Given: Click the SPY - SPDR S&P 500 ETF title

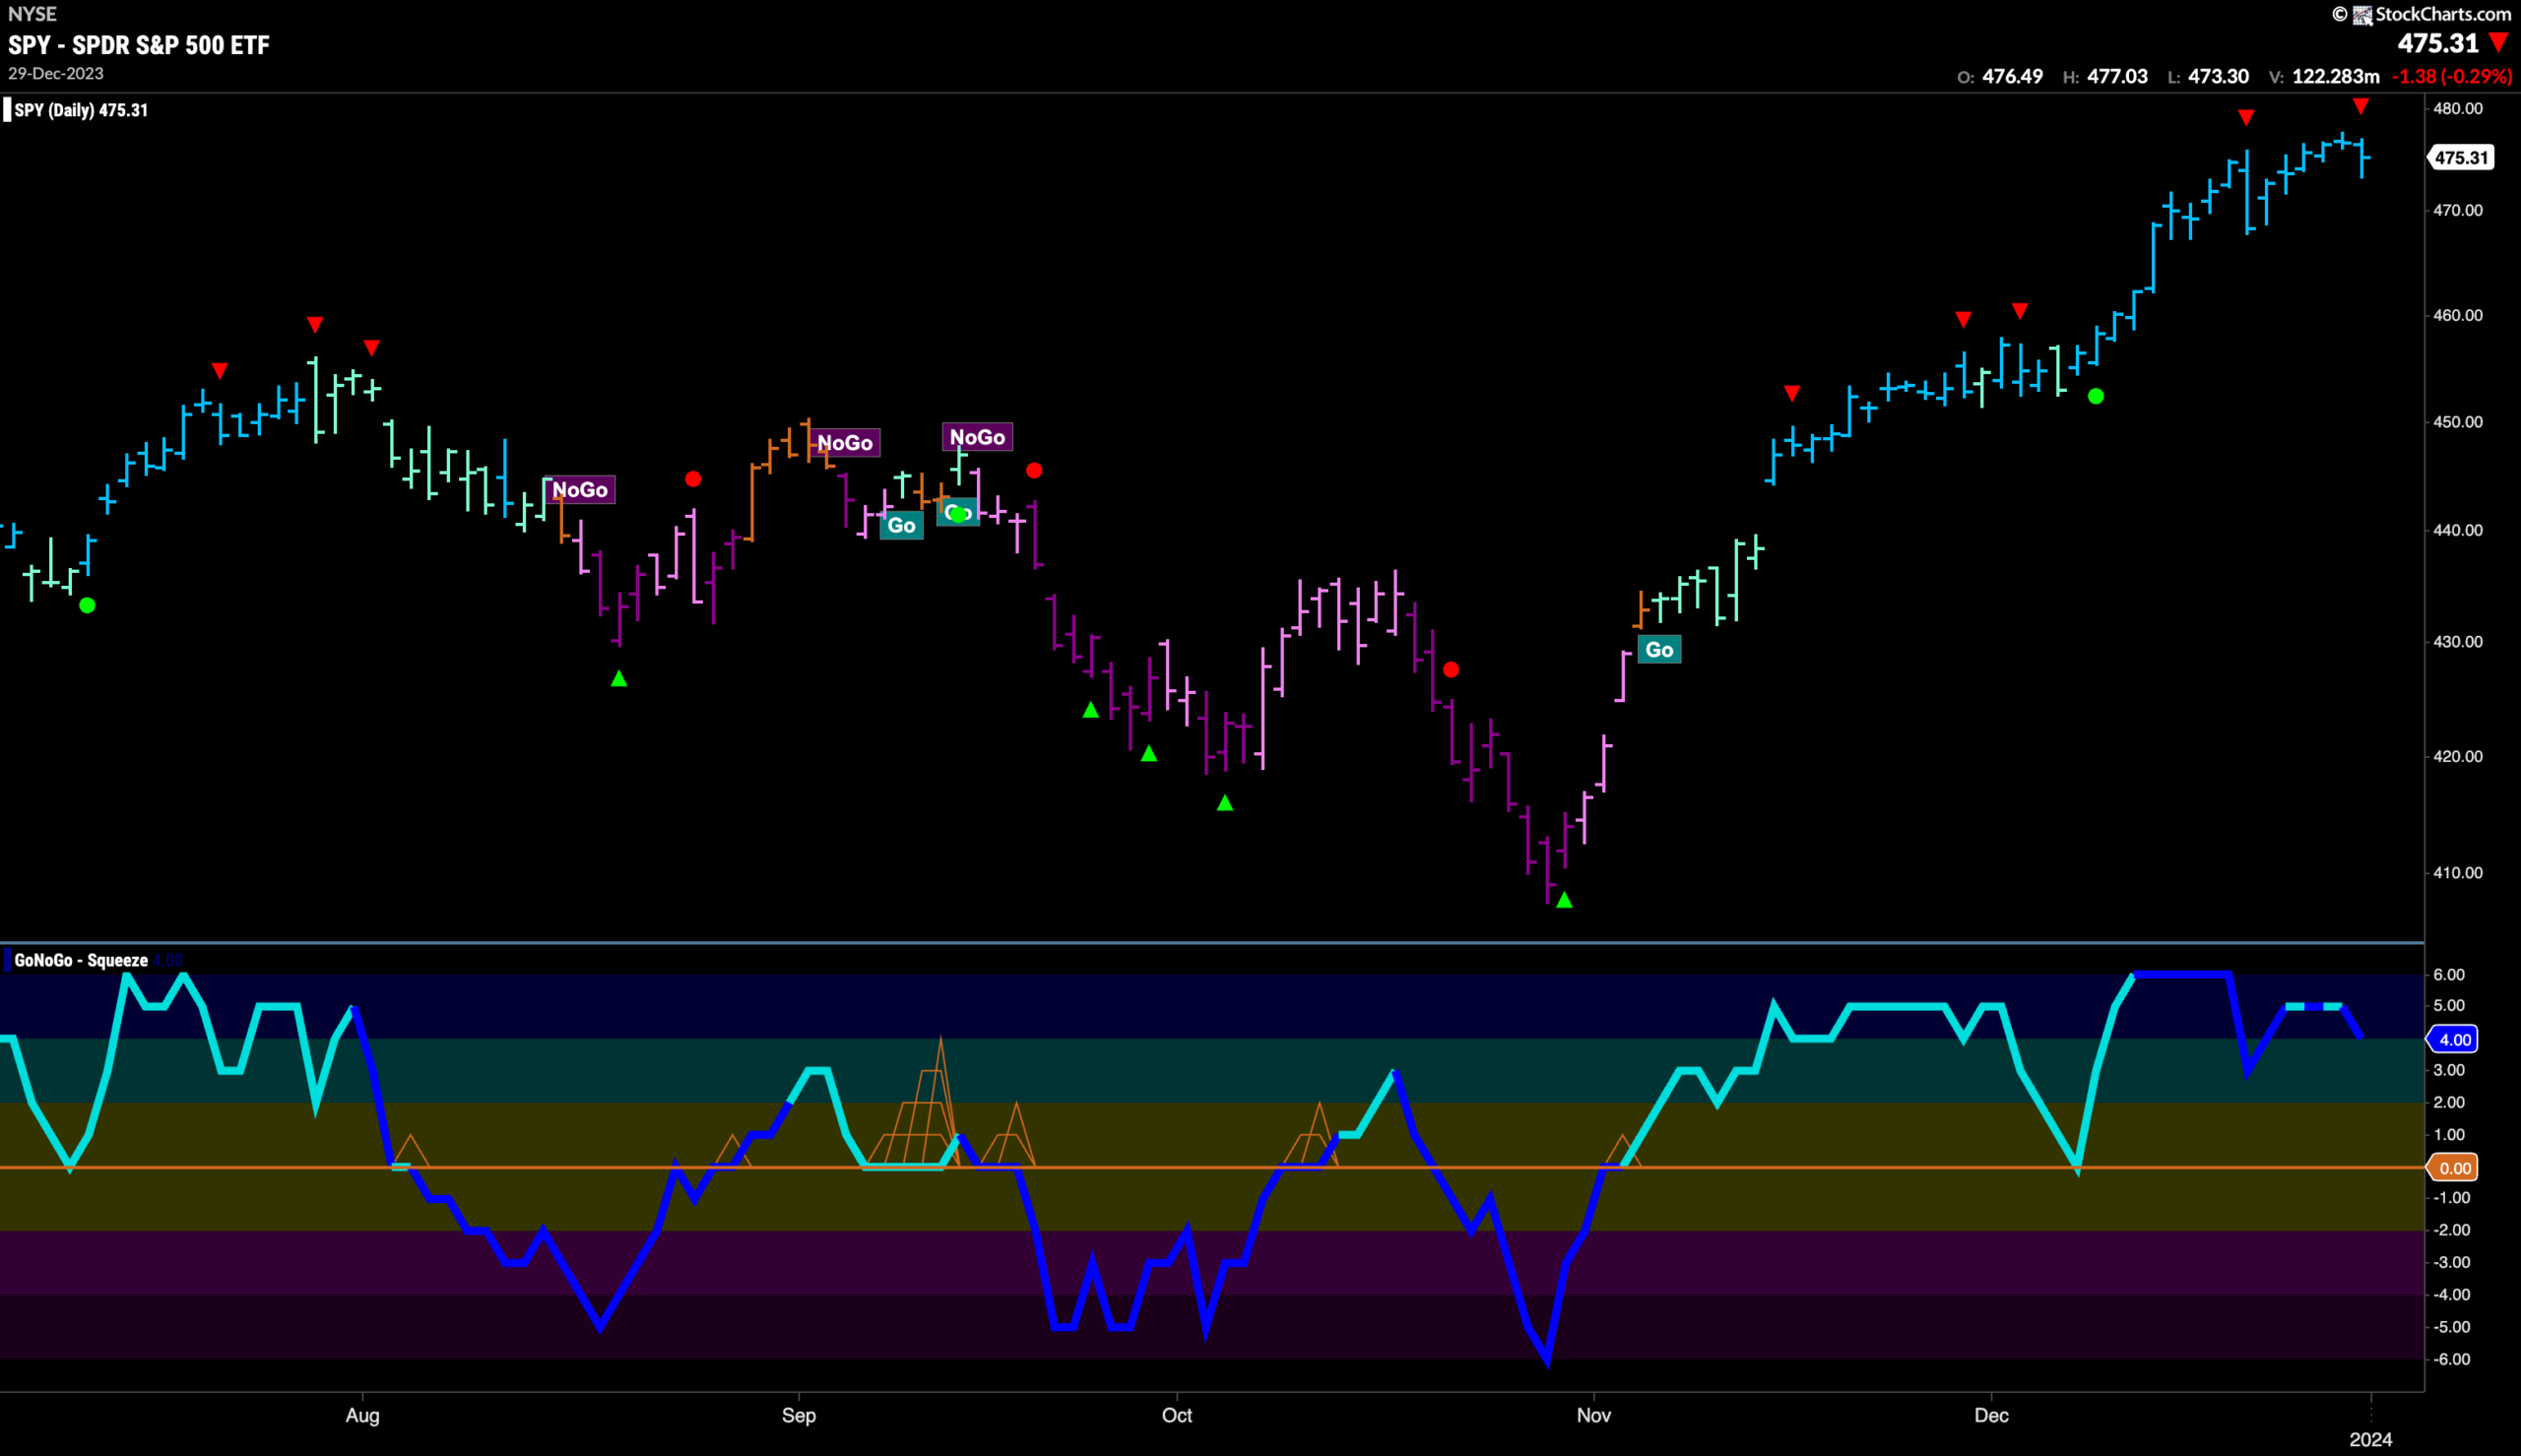Looking at the screenshot, I should point(139,45).
